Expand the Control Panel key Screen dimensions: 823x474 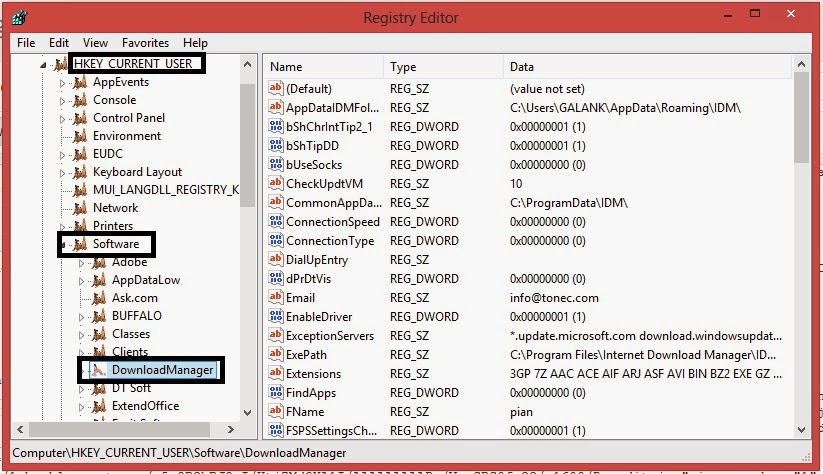62,119
